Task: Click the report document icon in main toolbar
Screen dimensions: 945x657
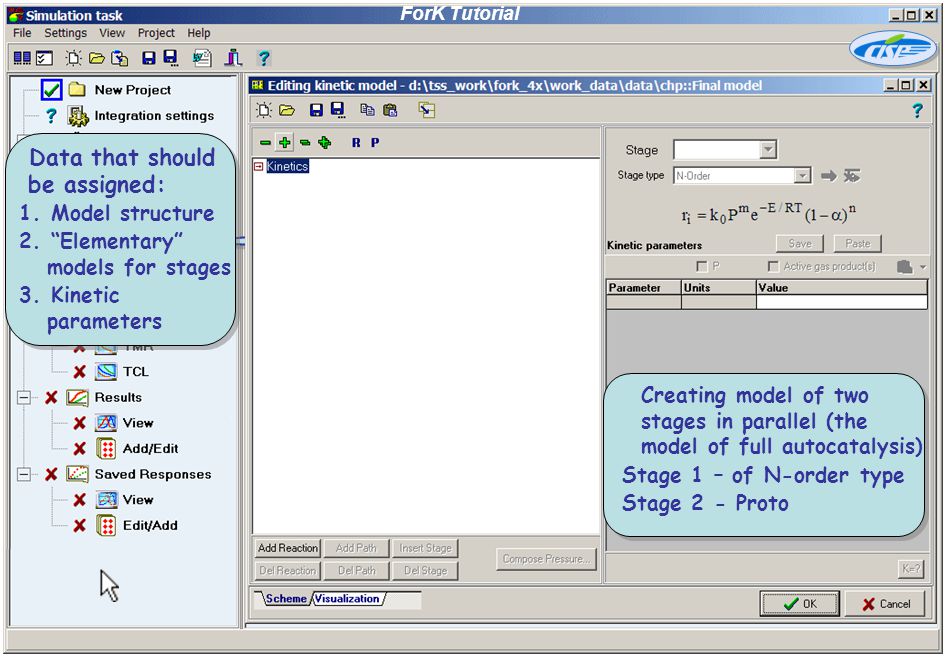Action: point(202,58)
